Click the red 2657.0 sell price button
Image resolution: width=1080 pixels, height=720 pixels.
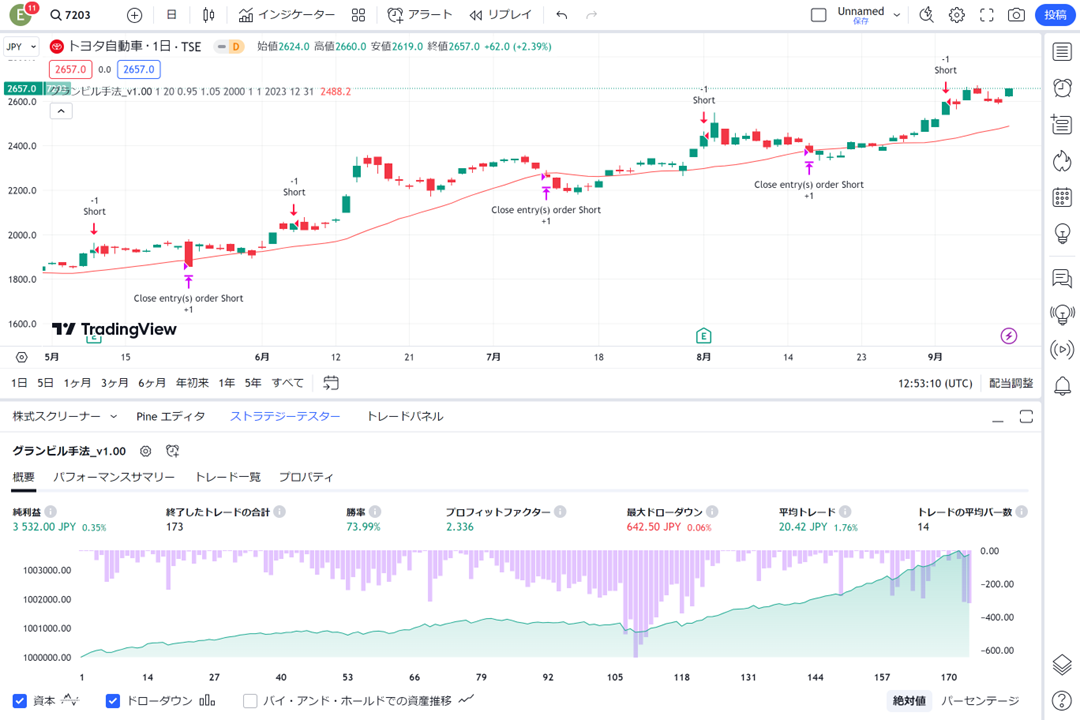(70, 70)
